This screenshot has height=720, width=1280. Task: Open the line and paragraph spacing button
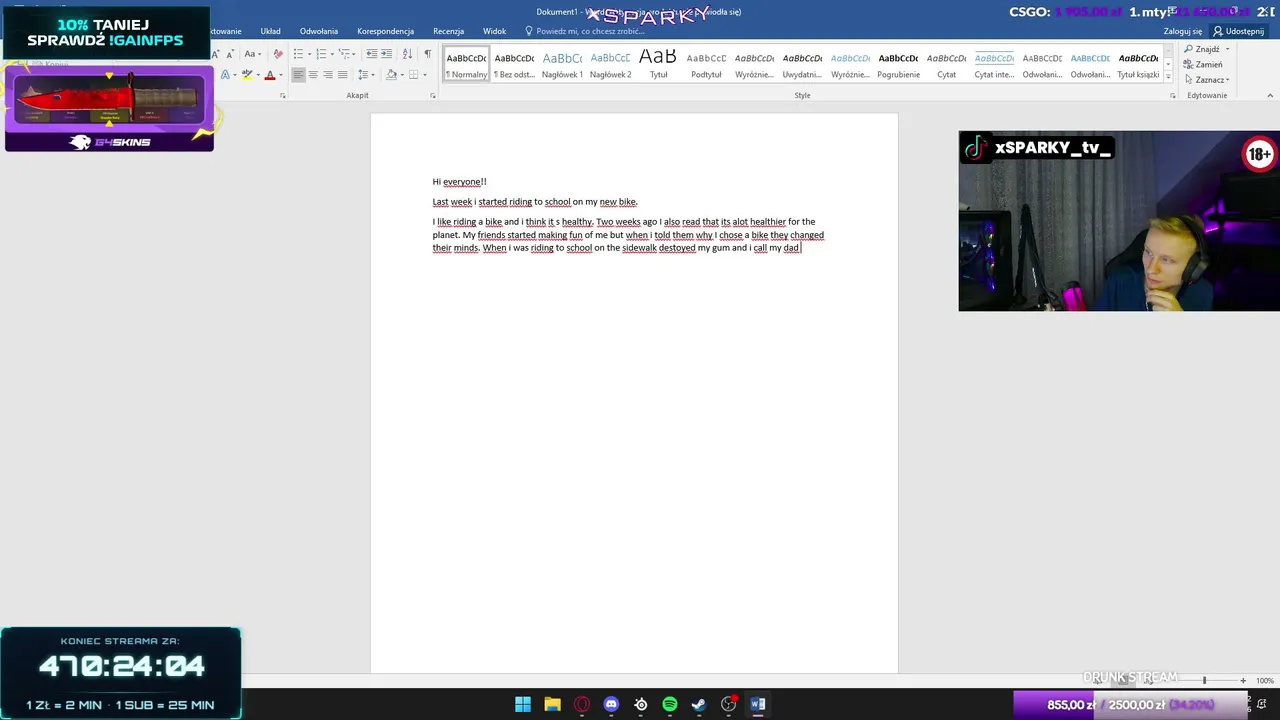(x=366, y=75)
